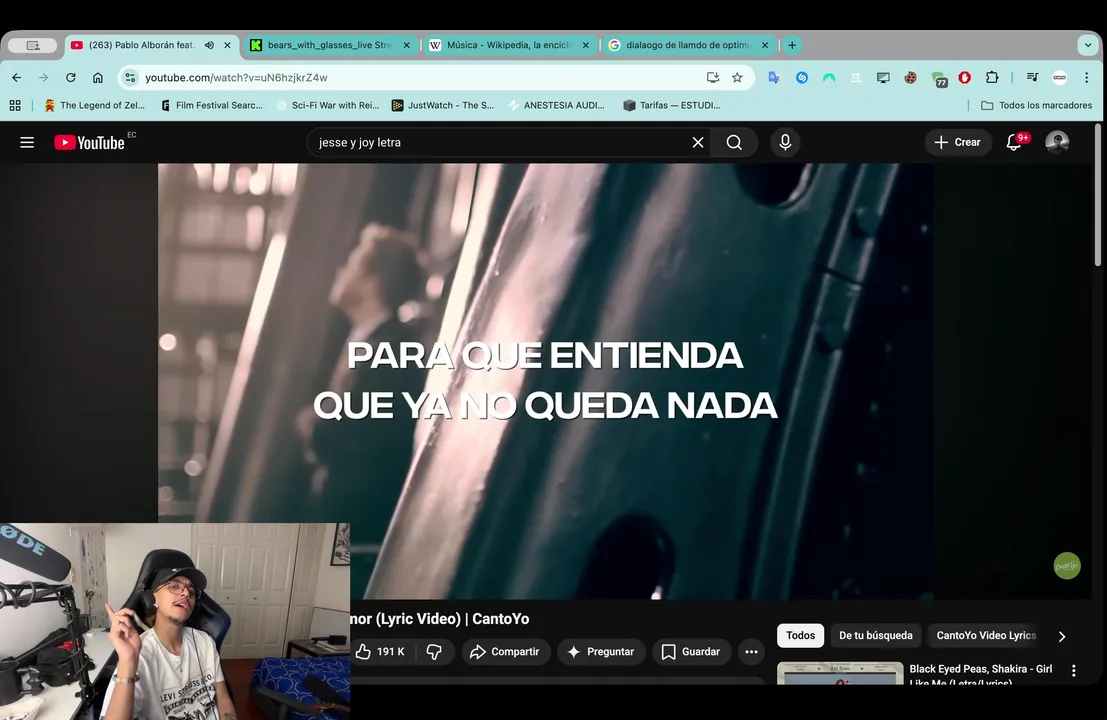Screen dimensions: 1107x720
Task: Switch to the dialaogo de llamdo Google tab
Action: pyautogui.click(x=688, y=45)
